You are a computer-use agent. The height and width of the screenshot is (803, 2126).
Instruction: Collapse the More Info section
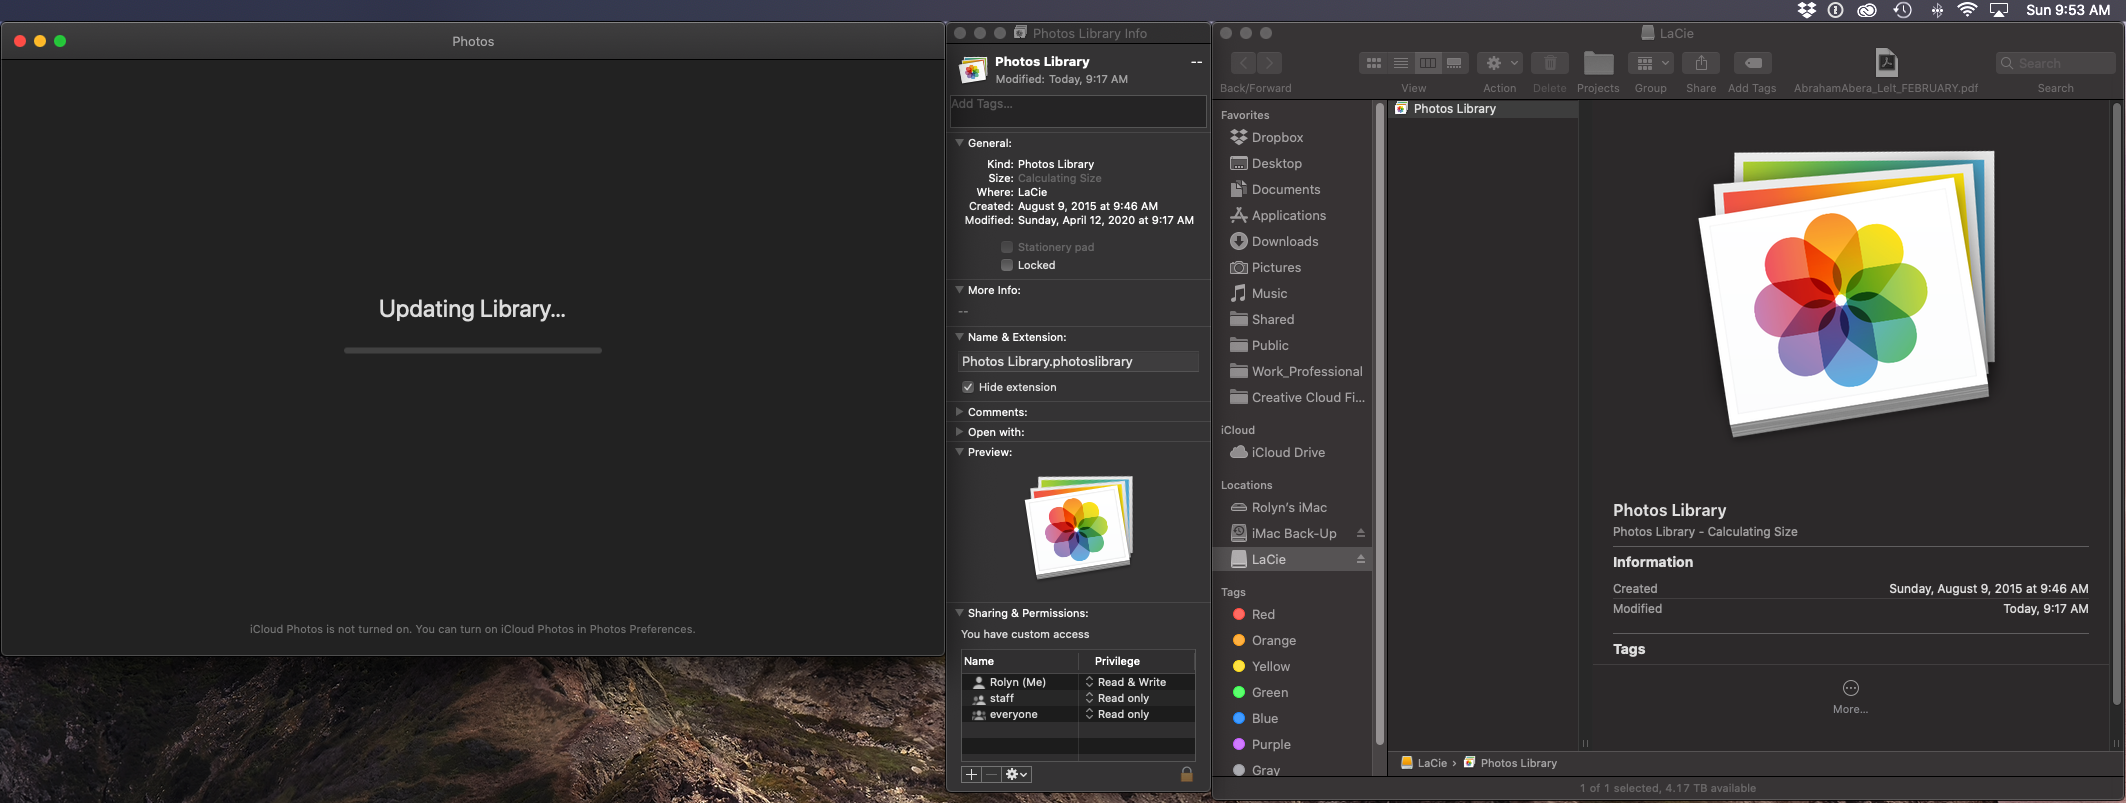pyautogui.click(x=960, y=290)
